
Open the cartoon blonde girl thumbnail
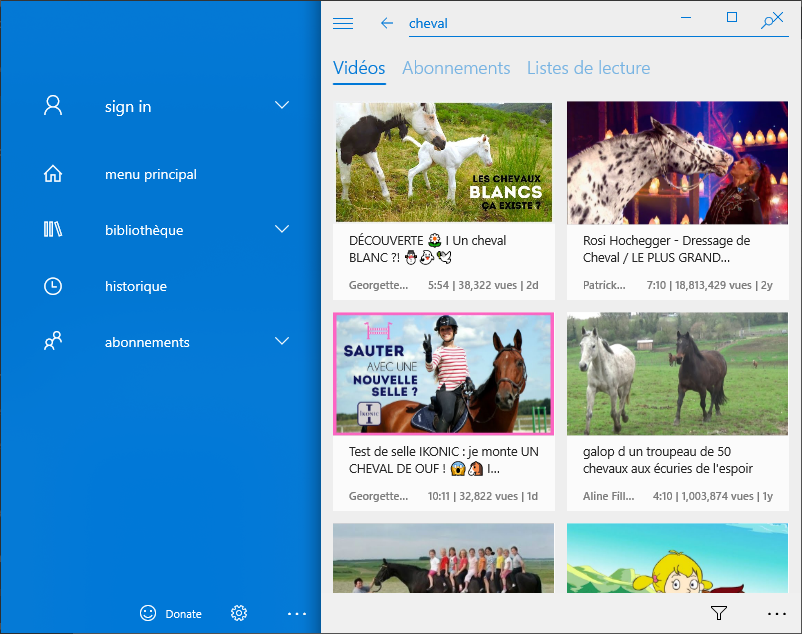pyautogui.click(x=677, y=558)
